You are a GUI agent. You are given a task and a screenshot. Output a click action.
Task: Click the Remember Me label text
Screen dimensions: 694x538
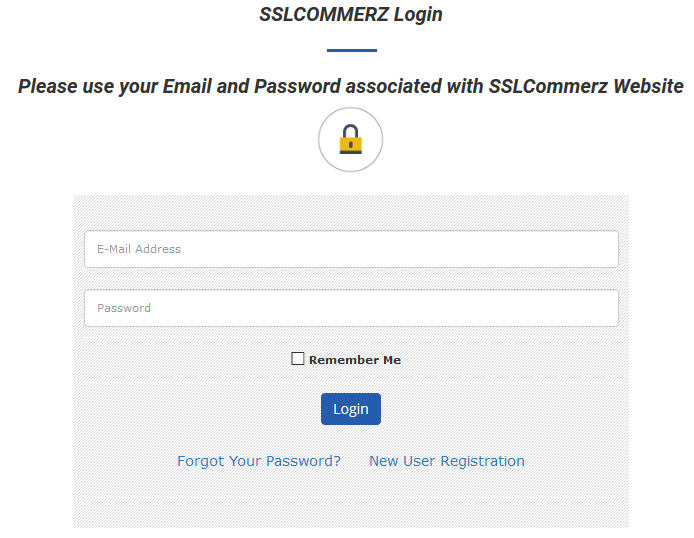click(355, 360)
